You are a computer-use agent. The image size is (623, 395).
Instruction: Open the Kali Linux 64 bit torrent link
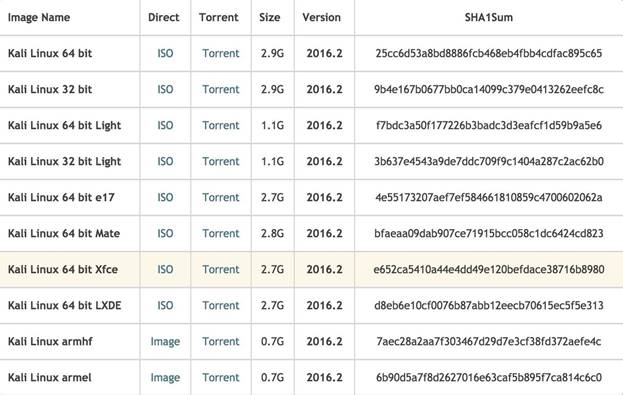221,53
